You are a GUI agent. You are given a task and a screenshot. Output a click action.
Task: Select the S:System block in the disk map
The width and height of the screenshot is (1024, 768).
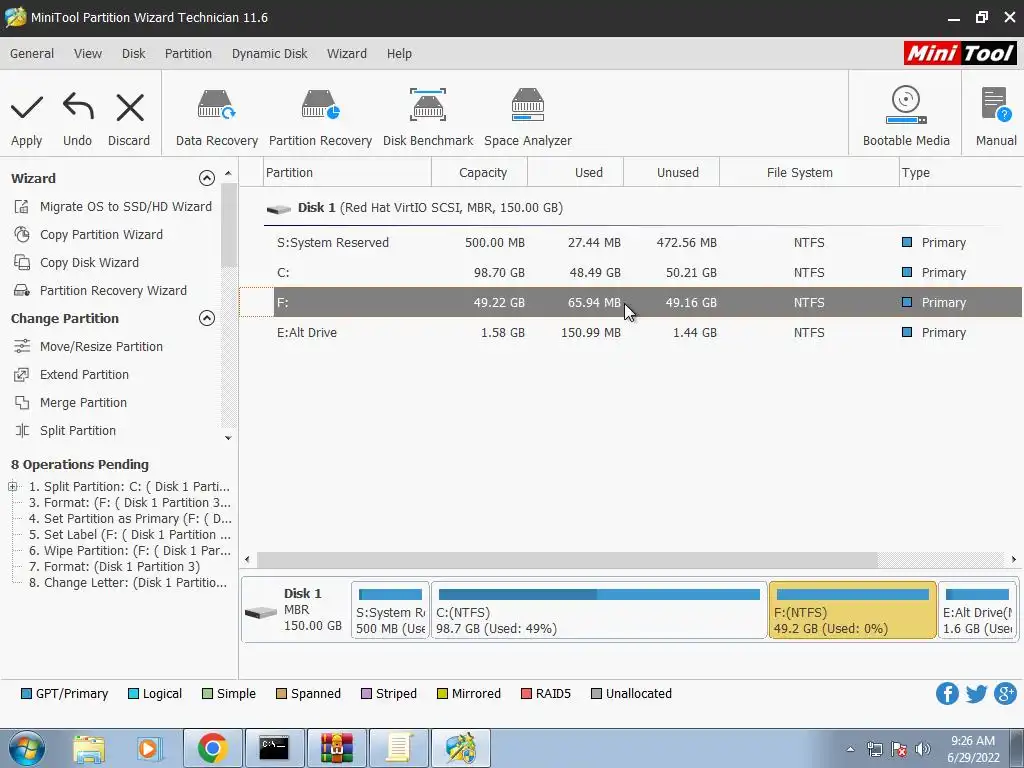(x=391, y=611)
